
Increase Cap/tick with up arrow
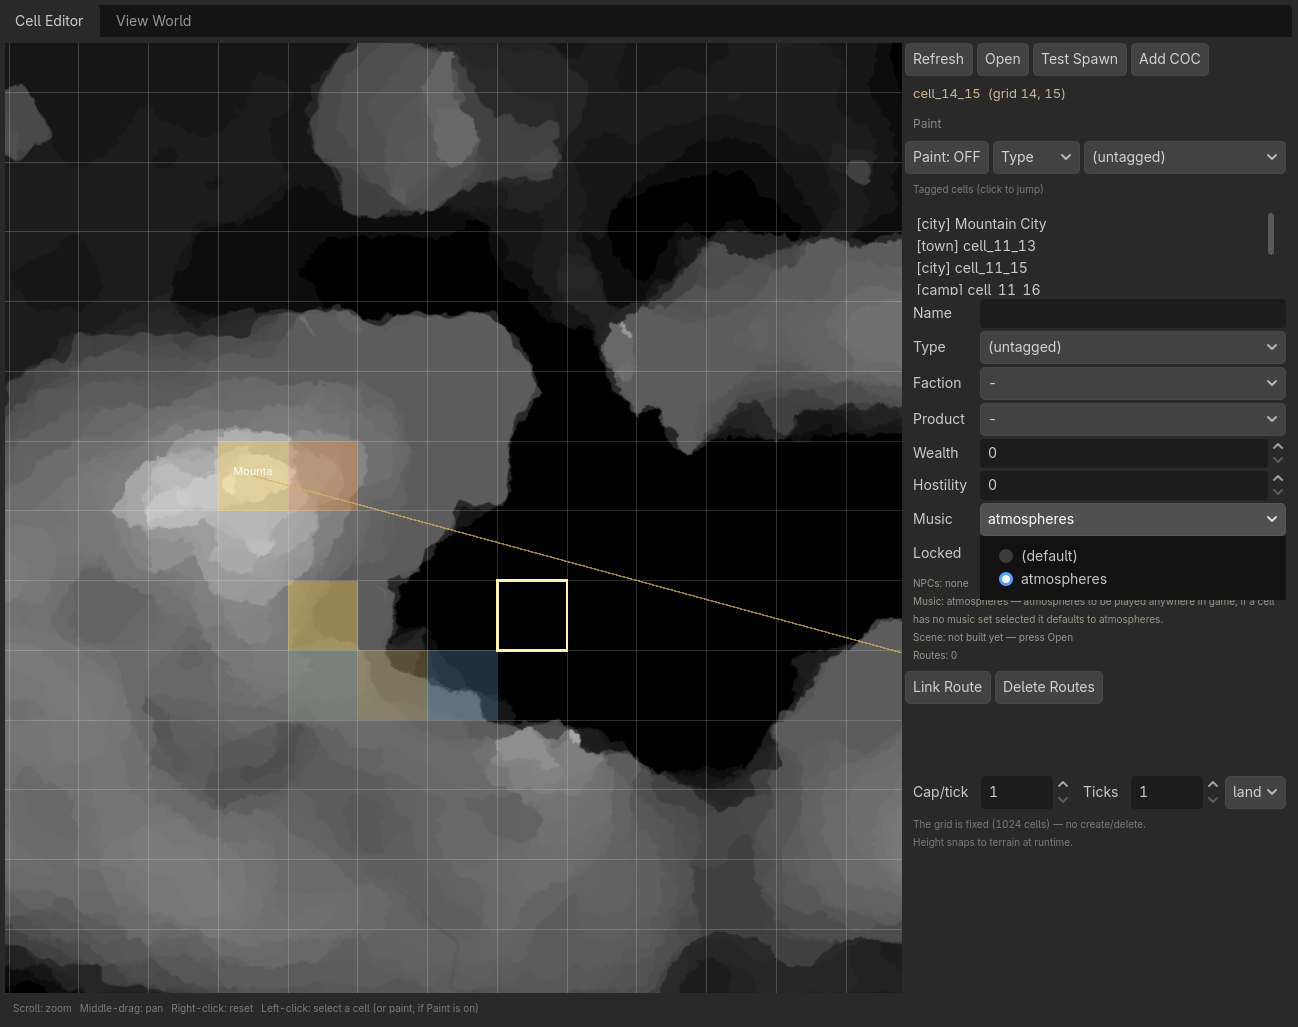point(1063,785)
